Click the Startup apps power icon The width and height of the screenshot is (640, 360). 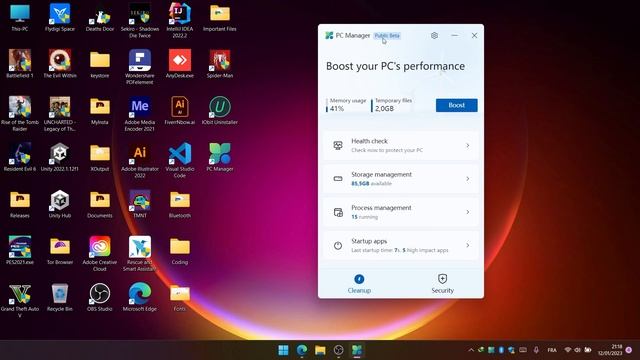pos(338,246)
